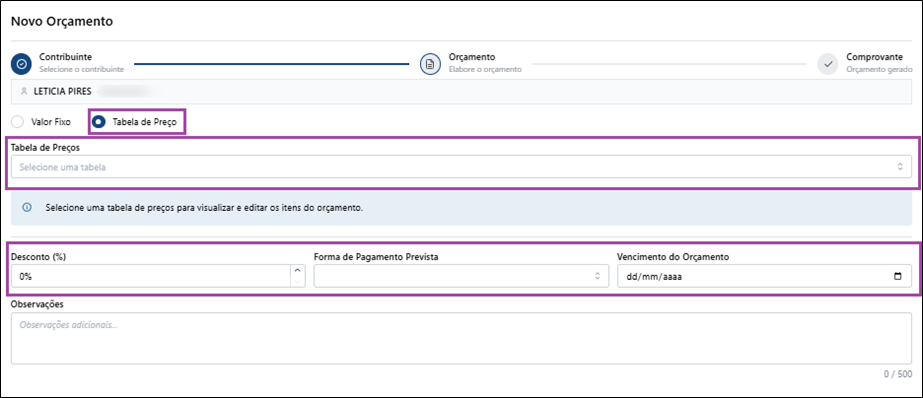Click the person icon beside LETICIA PIRES
The image size is (923, 398).
[x=24, y=92]
